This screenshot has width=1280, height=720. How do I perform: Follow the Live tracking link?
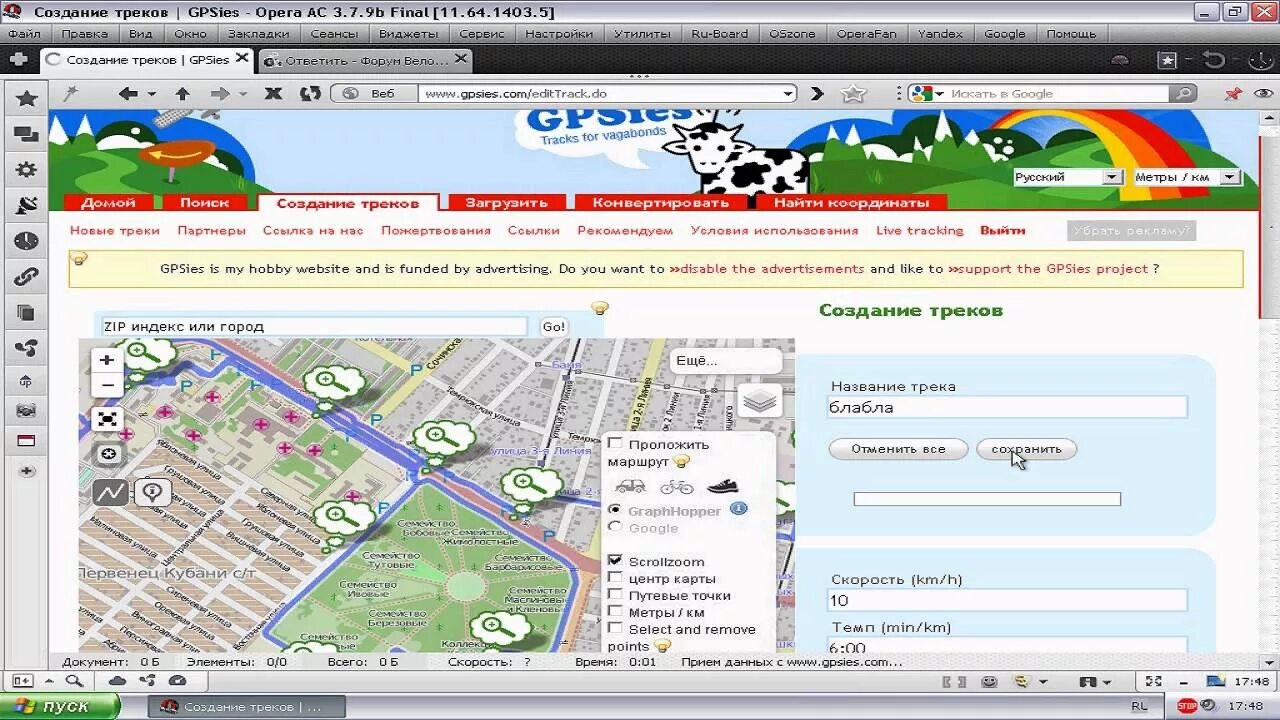coord(919,230)
